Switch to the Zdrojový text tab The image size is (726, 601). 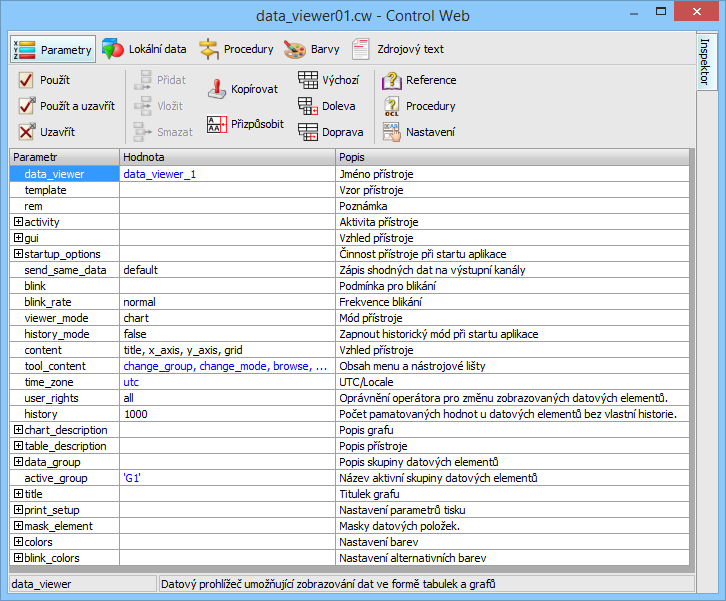[x=397, y=49]
